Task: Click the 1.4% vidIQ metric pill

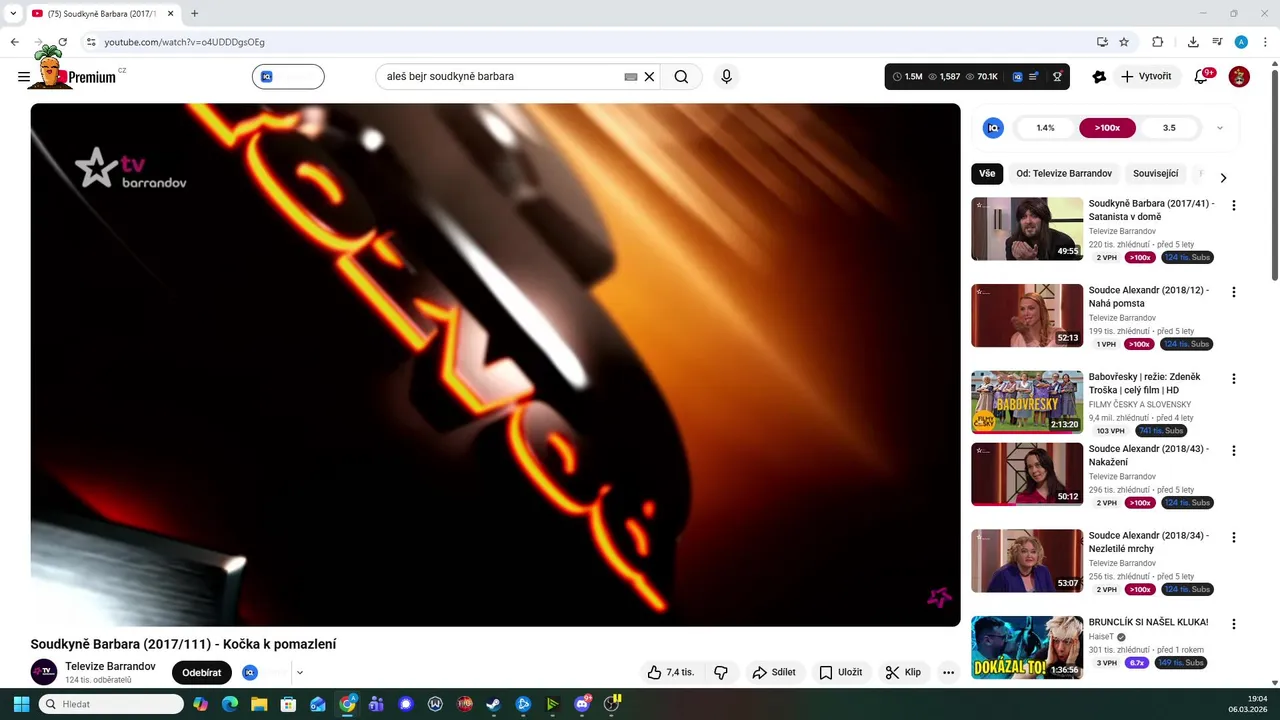Action: 1045,128
